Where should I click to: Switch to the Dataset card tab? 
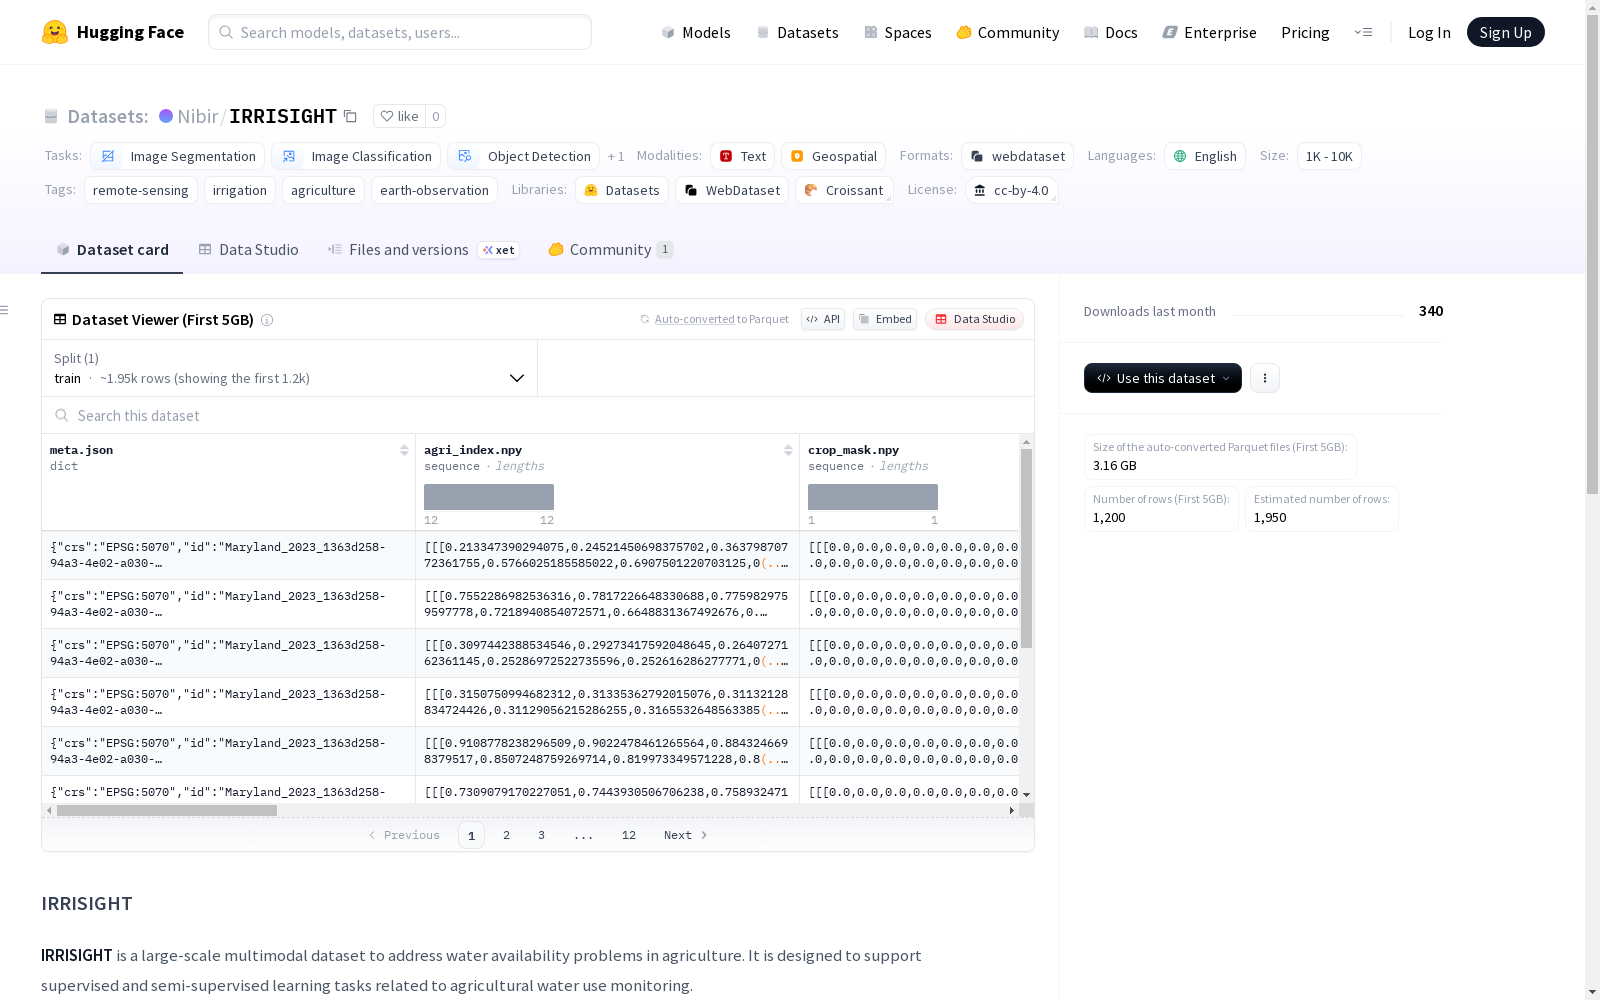point(112,250)
